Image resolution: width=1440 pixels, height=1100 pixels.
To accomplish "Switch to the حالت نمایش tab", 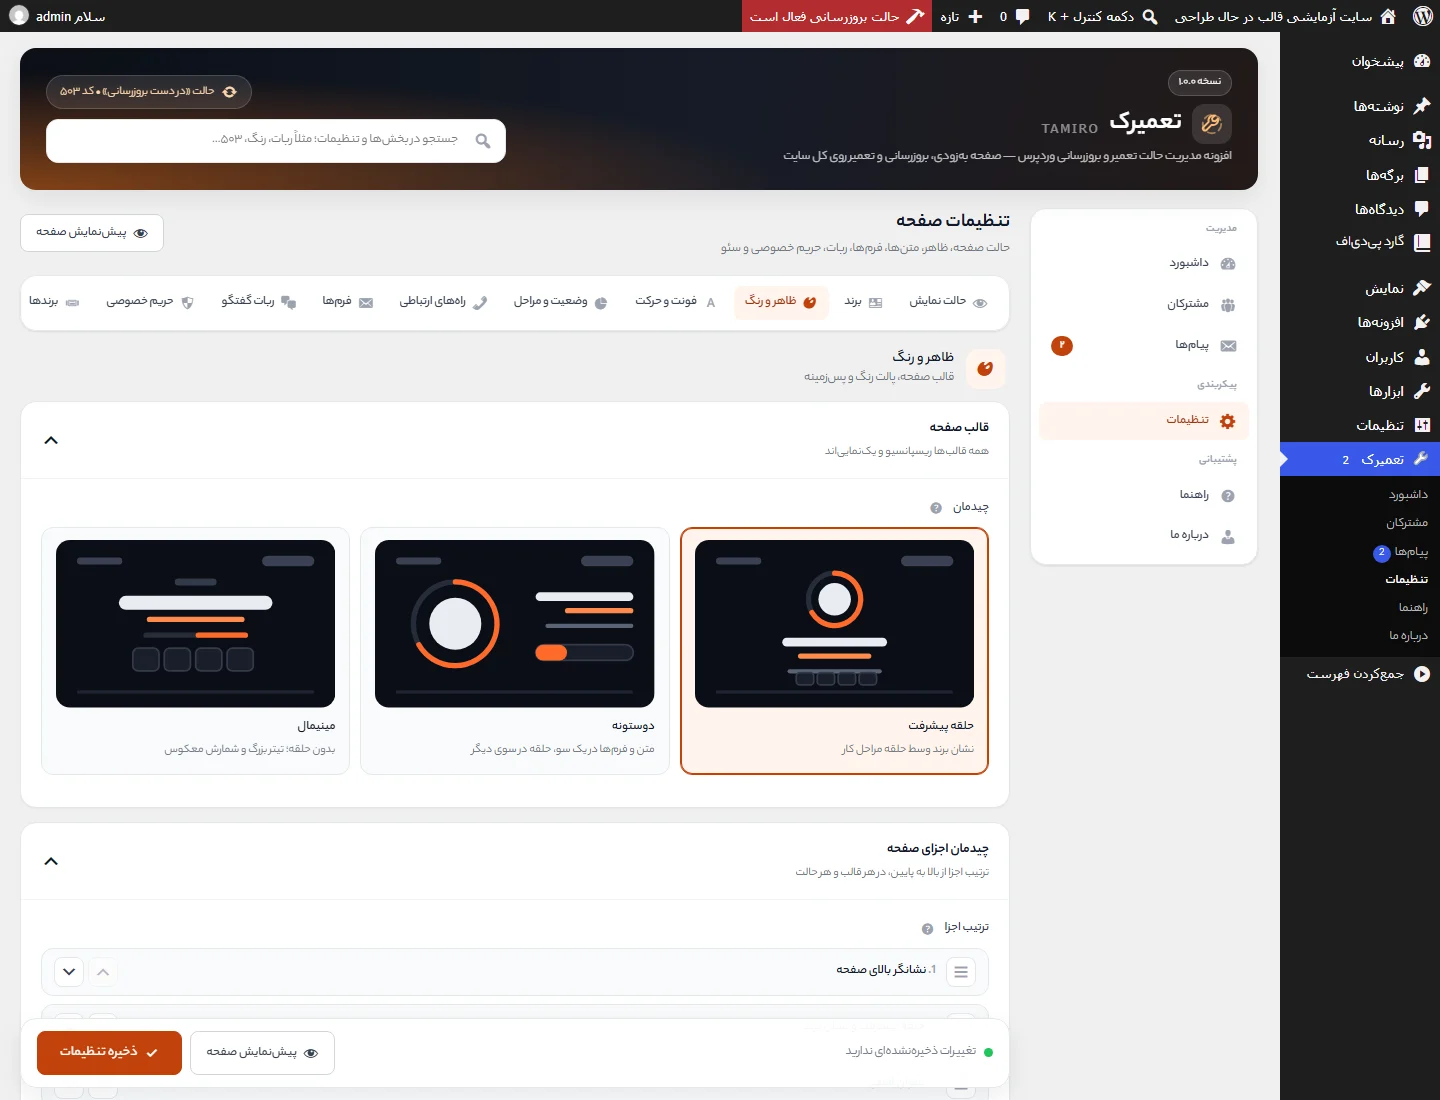I will pyautogui.click(x=948, y=302).
